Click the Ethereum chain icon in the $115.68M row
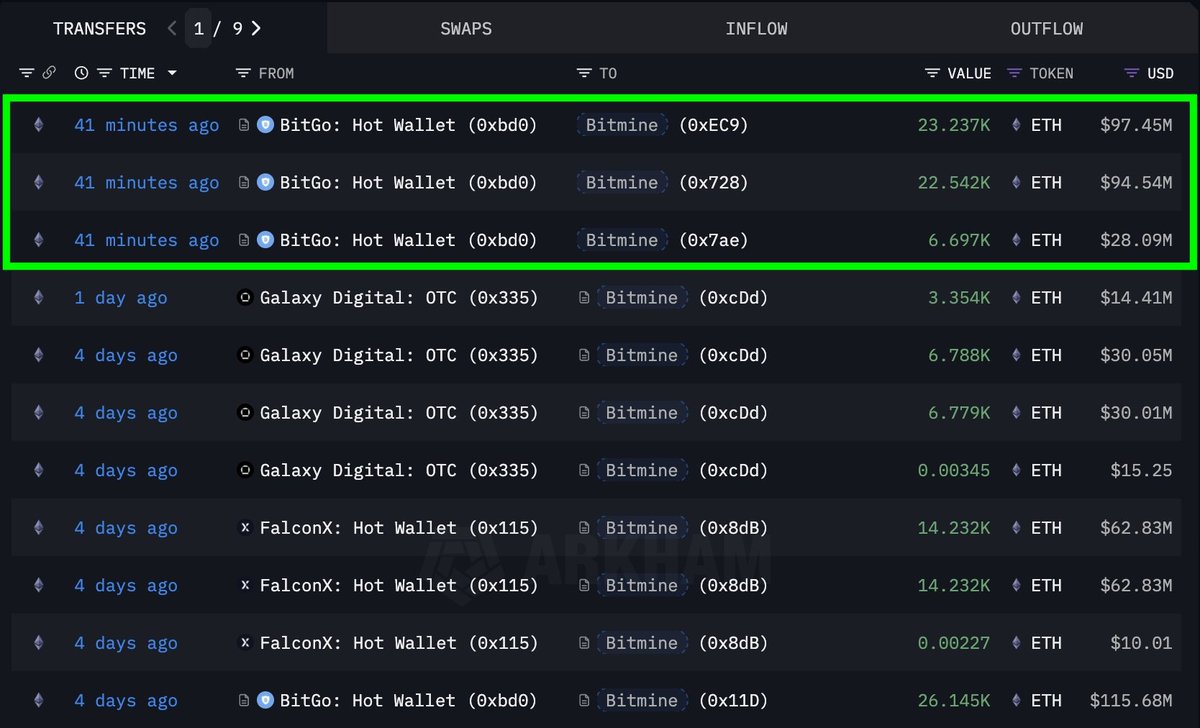The height and width of the screenshot is (728, 1200). point(39,701)
